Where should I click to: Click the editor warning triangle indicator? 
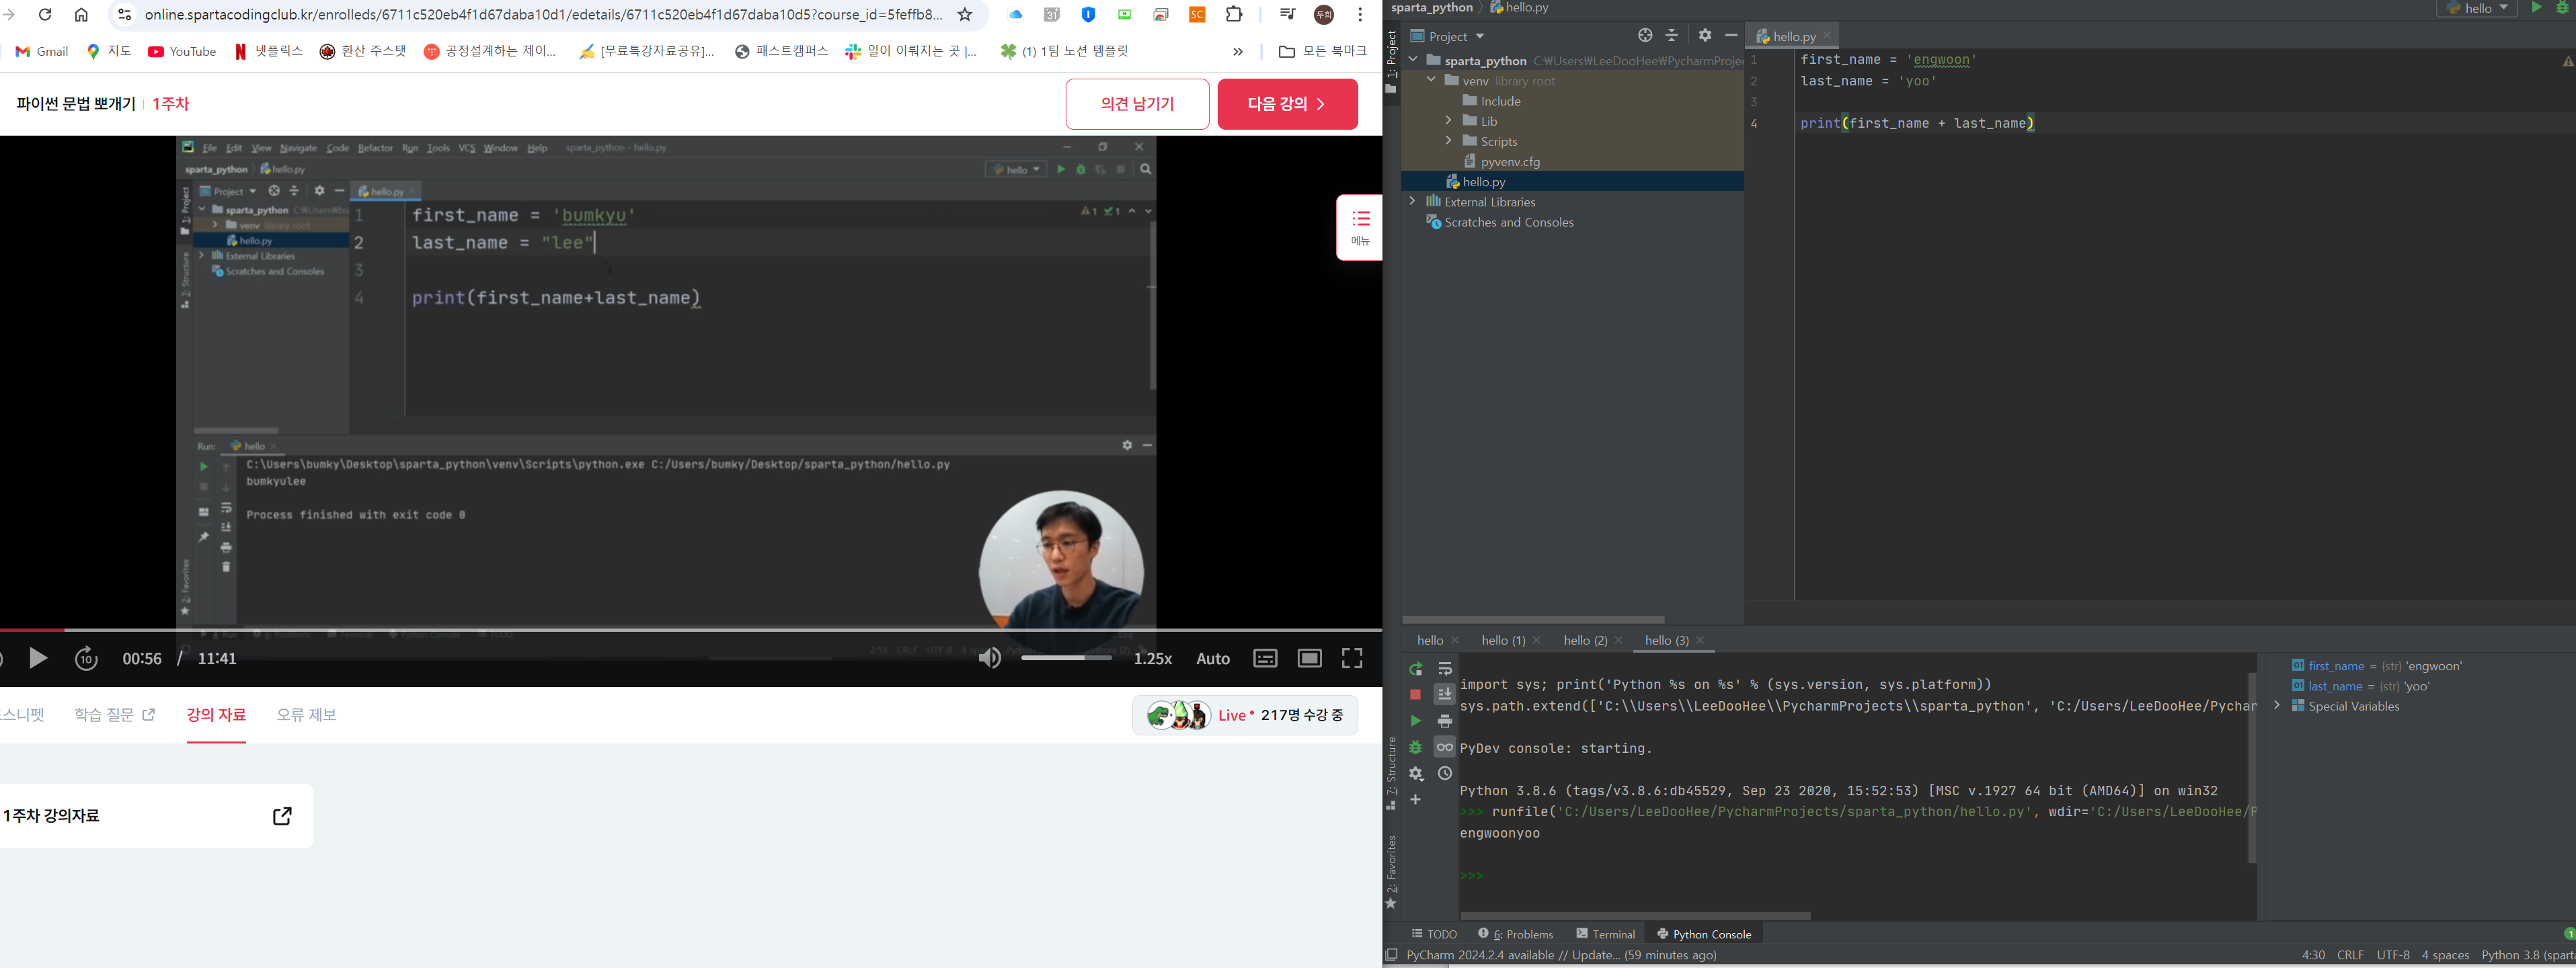tap(2567, 61)
